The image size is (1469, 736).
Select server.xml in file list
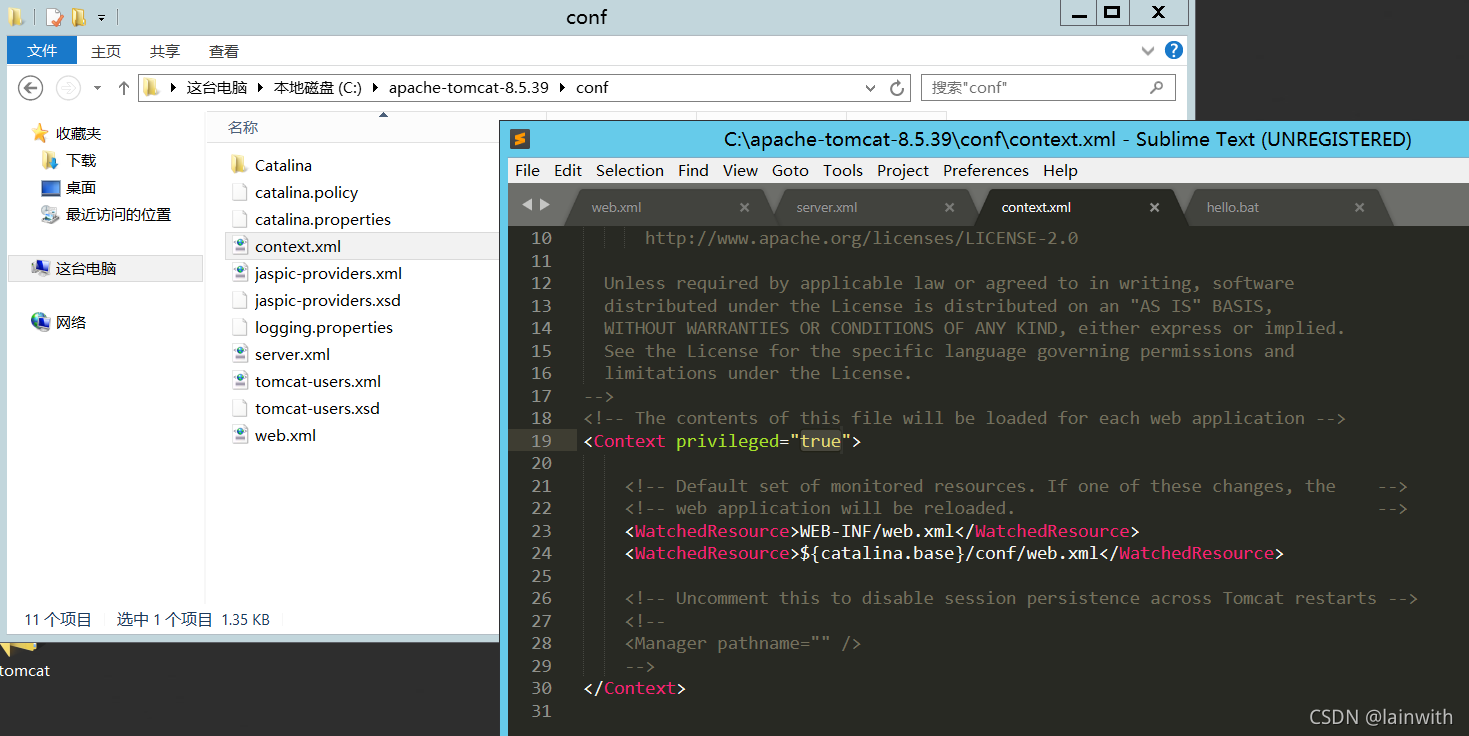(292, 354)
